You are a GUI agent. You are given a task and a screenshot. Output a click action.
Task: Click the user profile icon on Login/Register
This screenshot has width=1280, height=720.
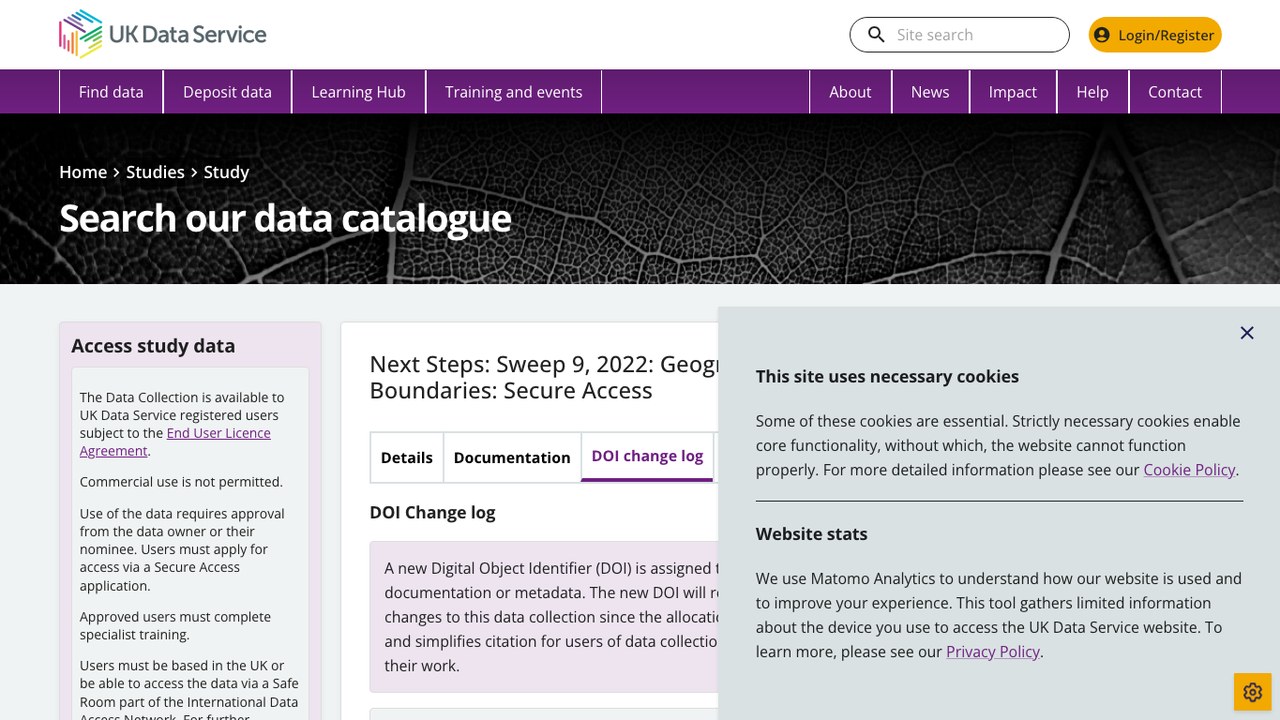[x=1102, y=35]
